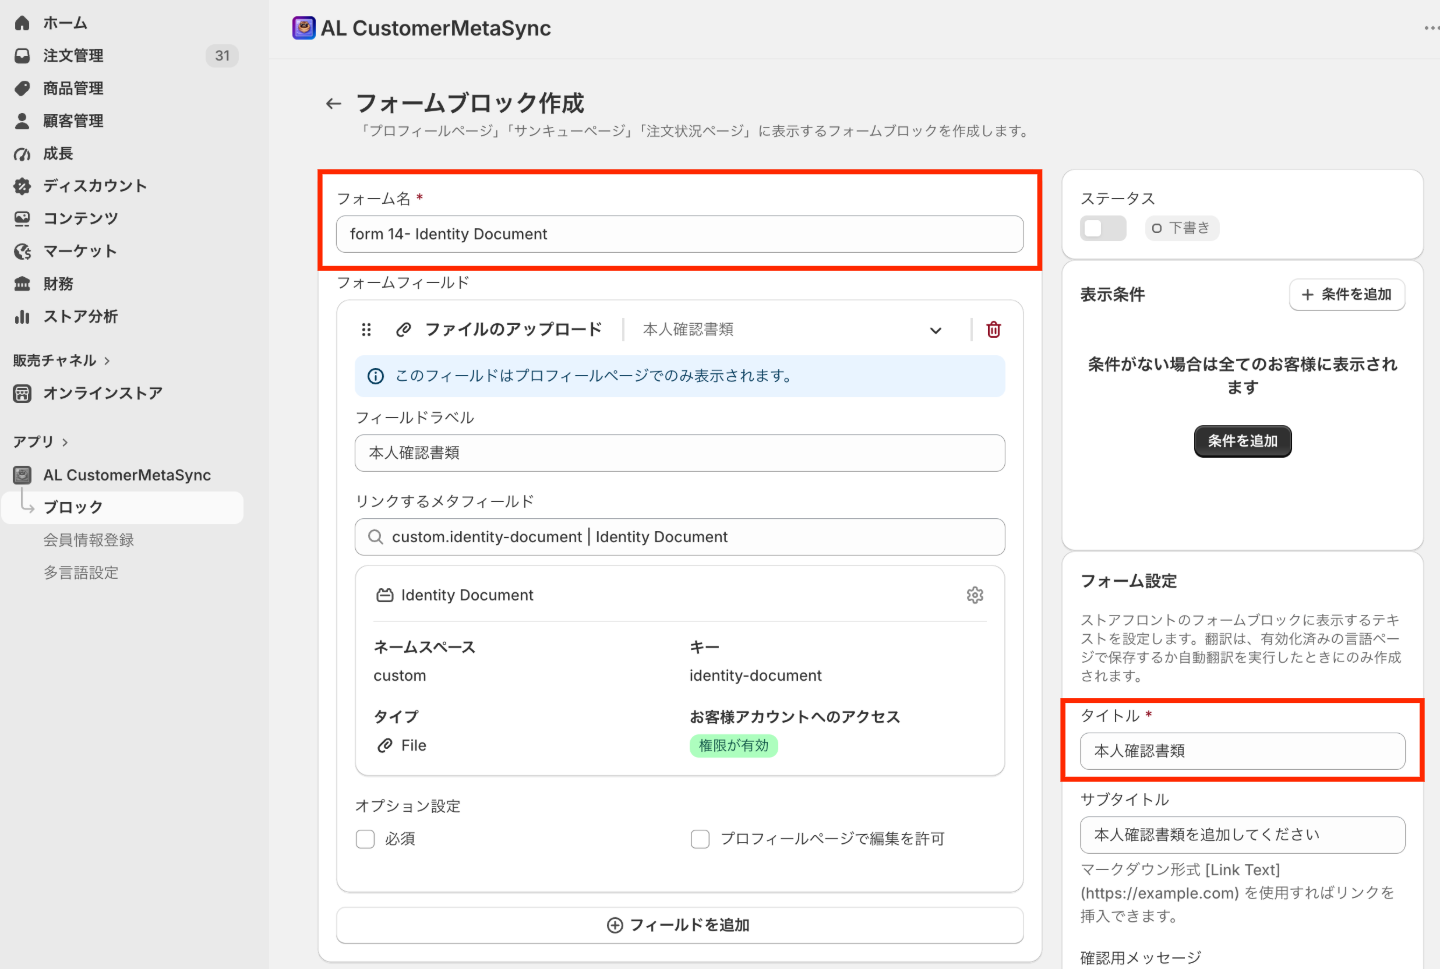
Task: Click the オンラインストア shop icon
Action: coord(22,393)
